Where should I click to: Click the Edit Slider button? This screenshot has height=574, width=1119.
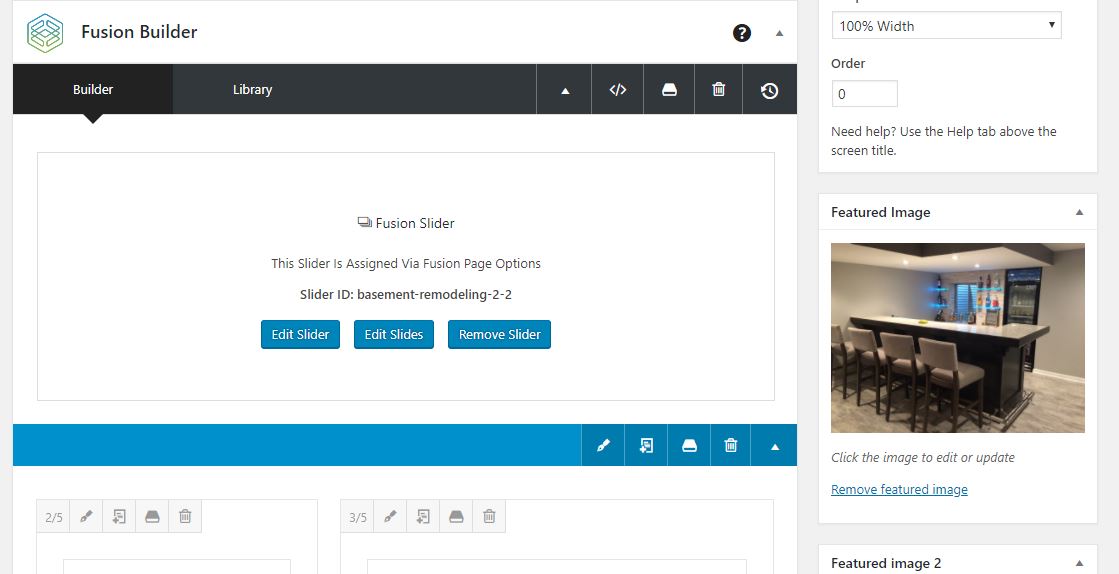click(300, 334)
